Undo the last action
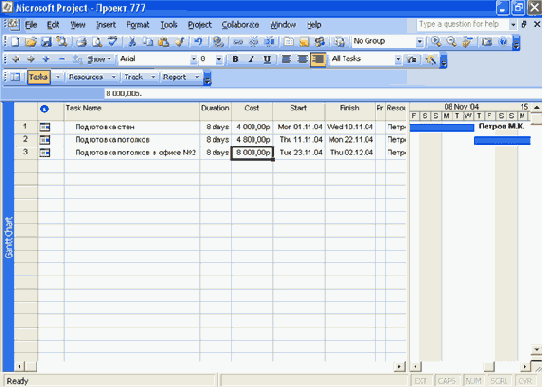 [198, 42]
